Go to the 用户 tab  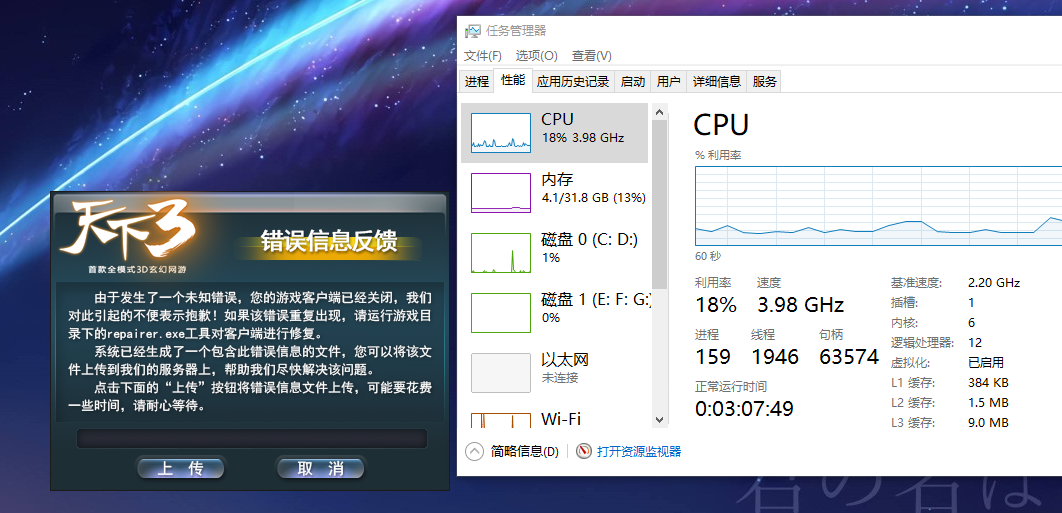(668, 81)
